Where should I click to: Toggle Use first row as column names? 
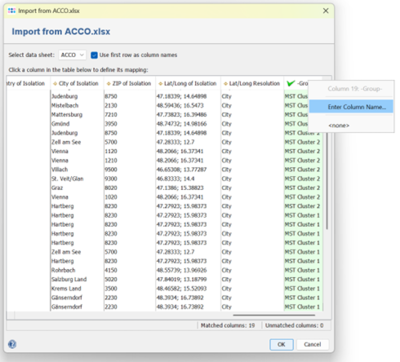tap(94, 55)
